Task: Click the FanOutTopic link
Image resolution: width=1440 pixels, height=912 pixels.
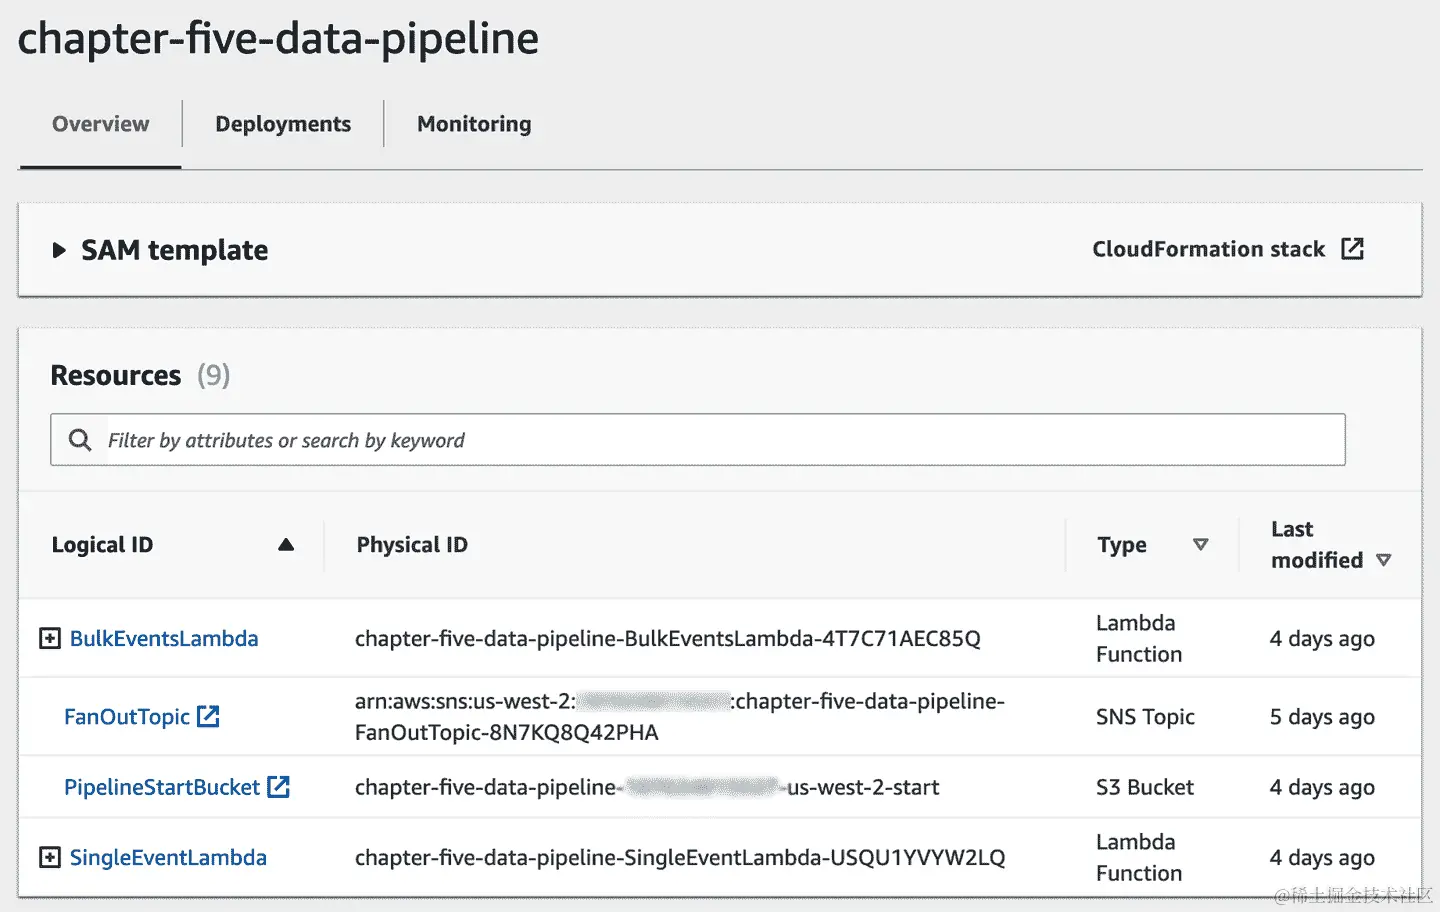Action: 126,716
